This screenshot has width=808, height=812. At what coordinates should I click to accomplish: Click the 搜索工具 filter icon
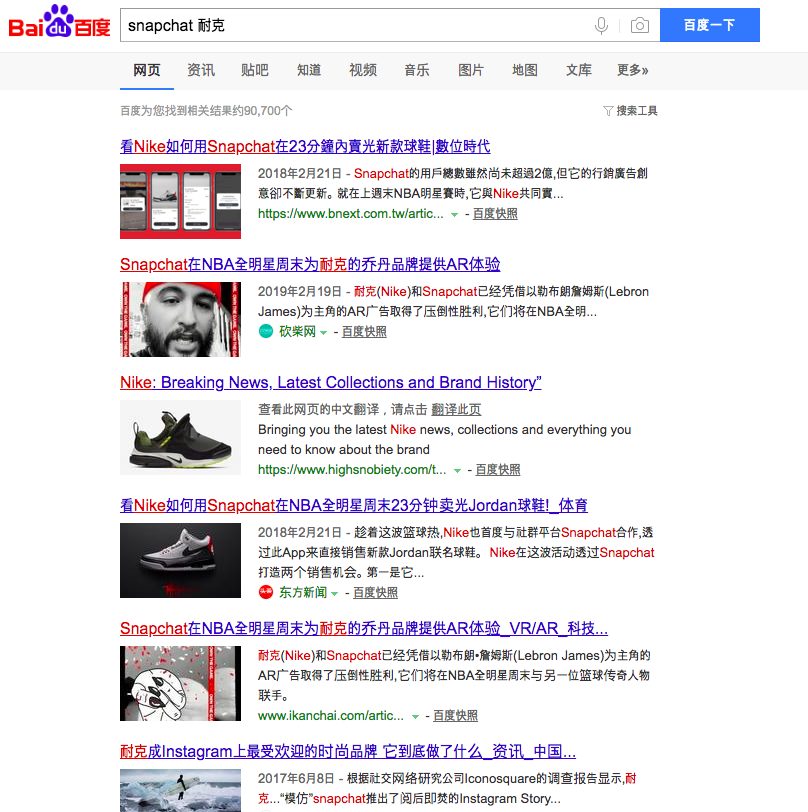608,111
